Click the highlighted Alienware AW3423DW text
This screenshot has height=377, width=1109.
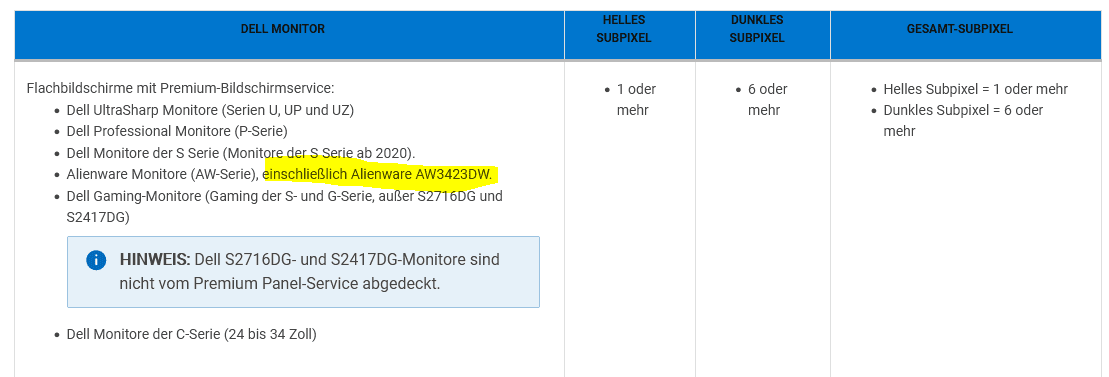coord(377,174)
